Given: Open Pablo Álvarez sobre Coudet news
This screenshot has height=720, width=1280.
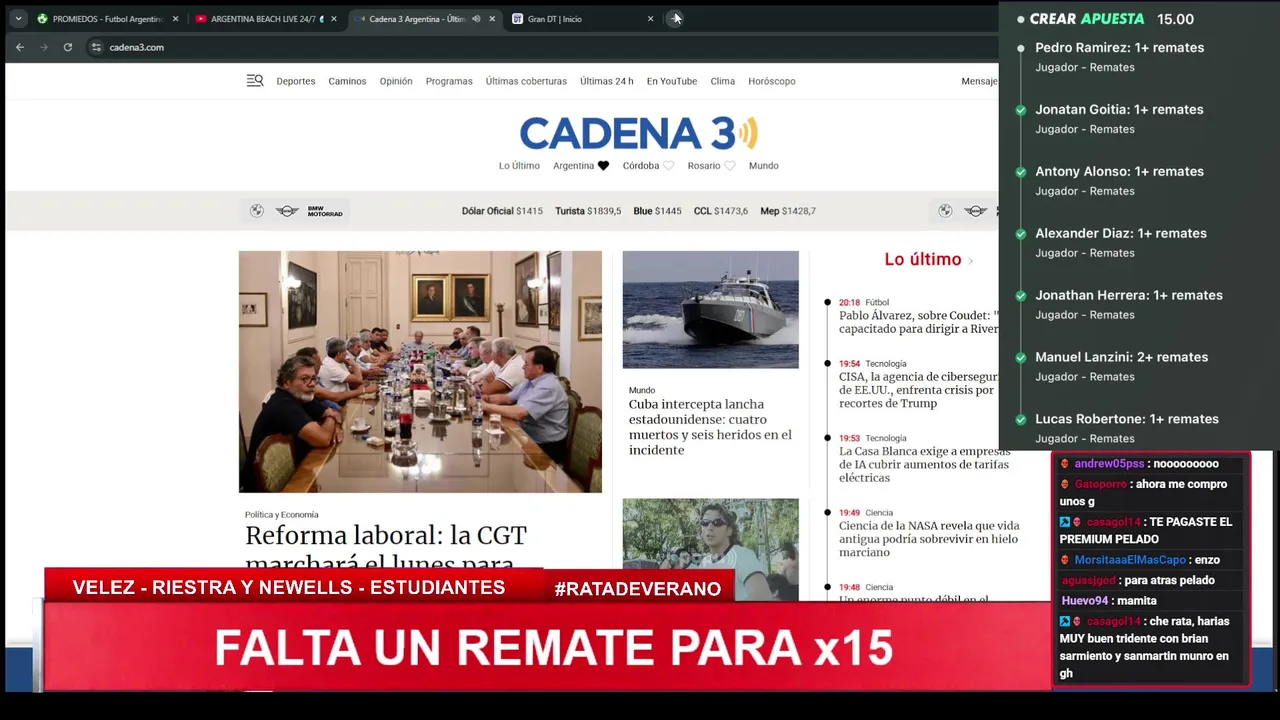Looking at the screenshot, I should click(918, 322).
